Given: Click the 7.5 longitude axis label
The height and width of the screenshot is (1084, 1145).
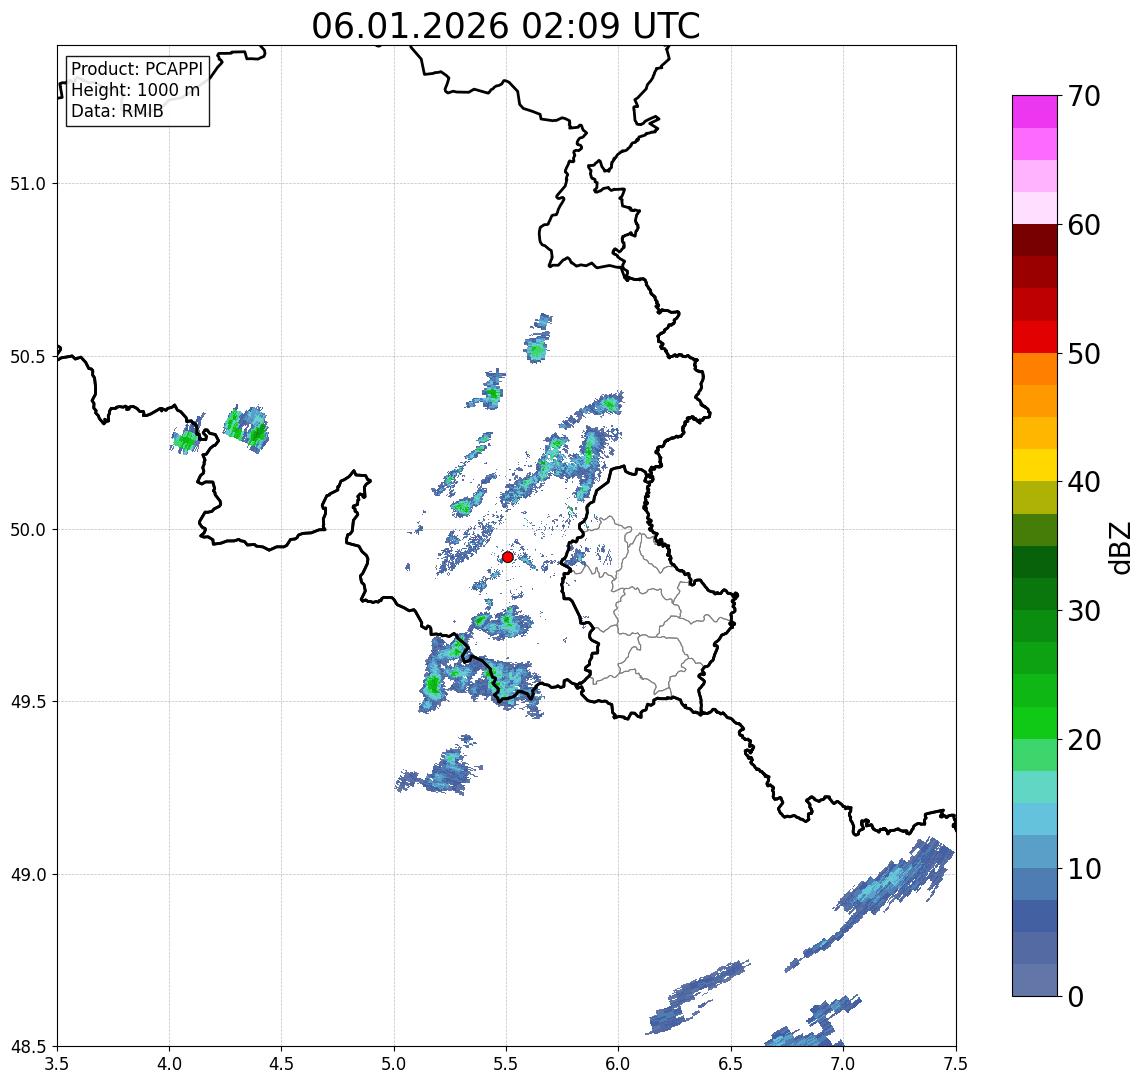Looking at the screenshot, I should pyautogui.click(x=956, y=1064).
